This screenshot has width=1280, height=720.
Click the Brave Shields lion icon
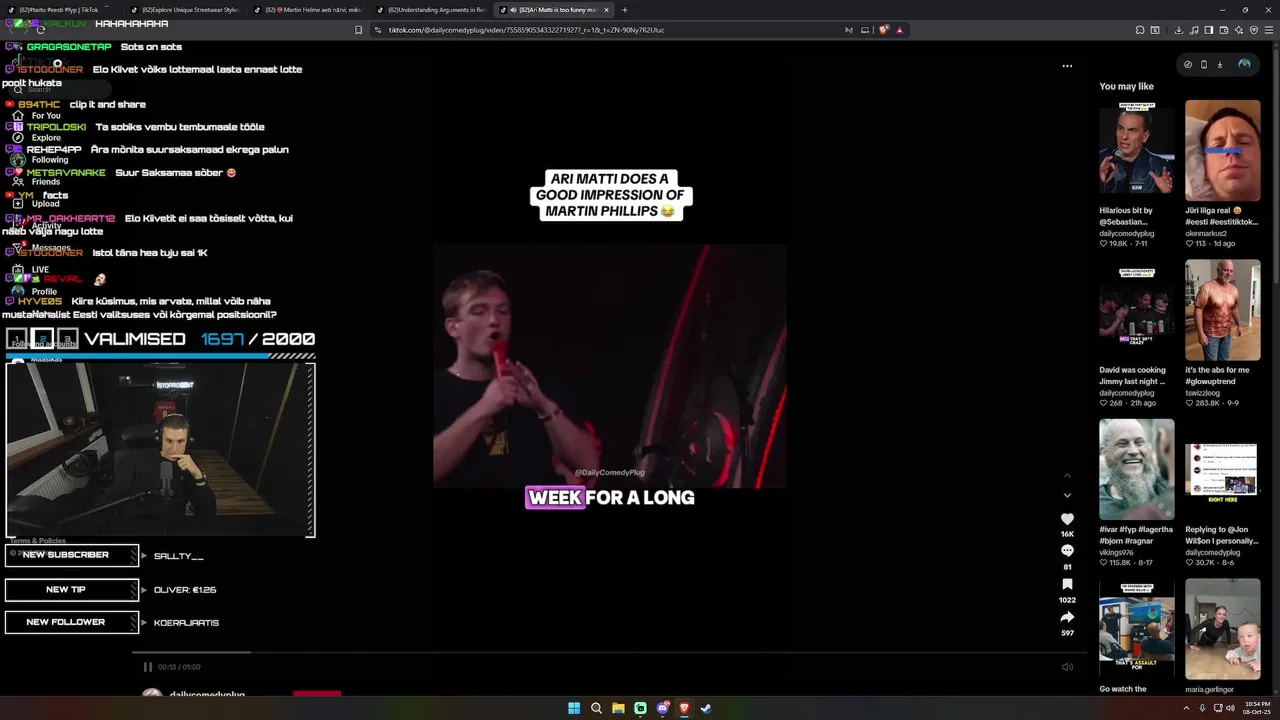pyautogui.click(x=884, y=30)
